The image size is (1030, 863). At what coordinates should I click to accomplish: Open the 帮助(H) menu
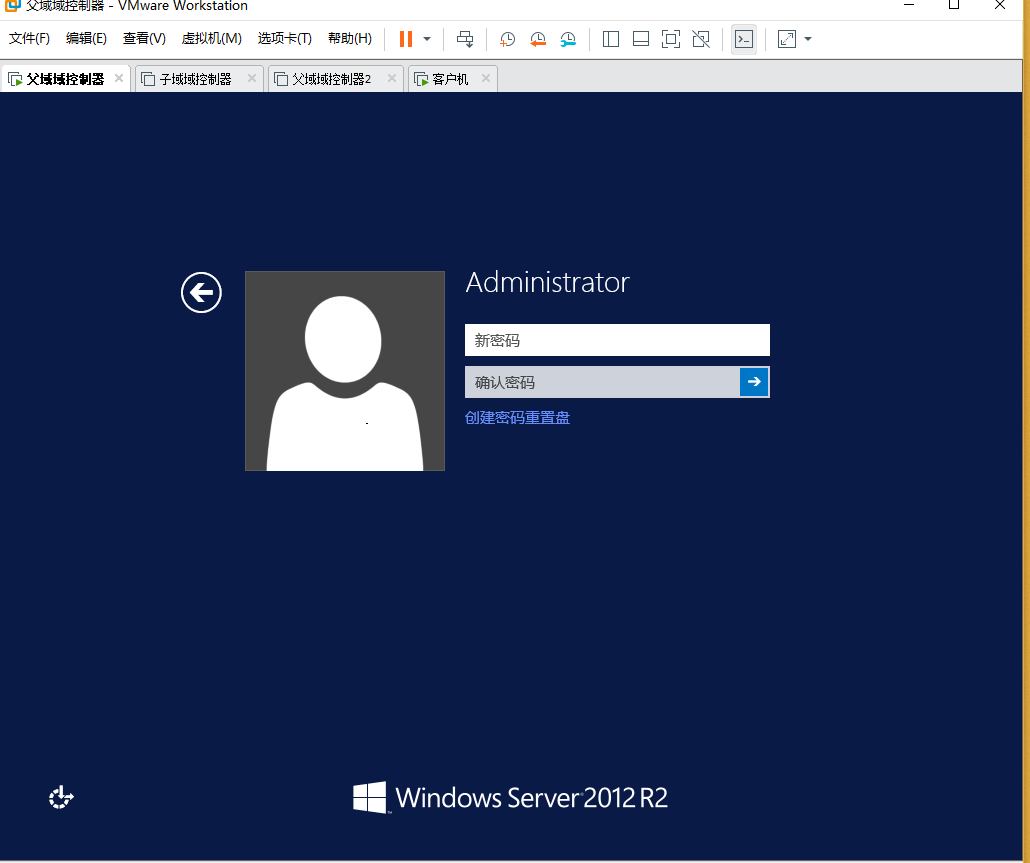349,38
